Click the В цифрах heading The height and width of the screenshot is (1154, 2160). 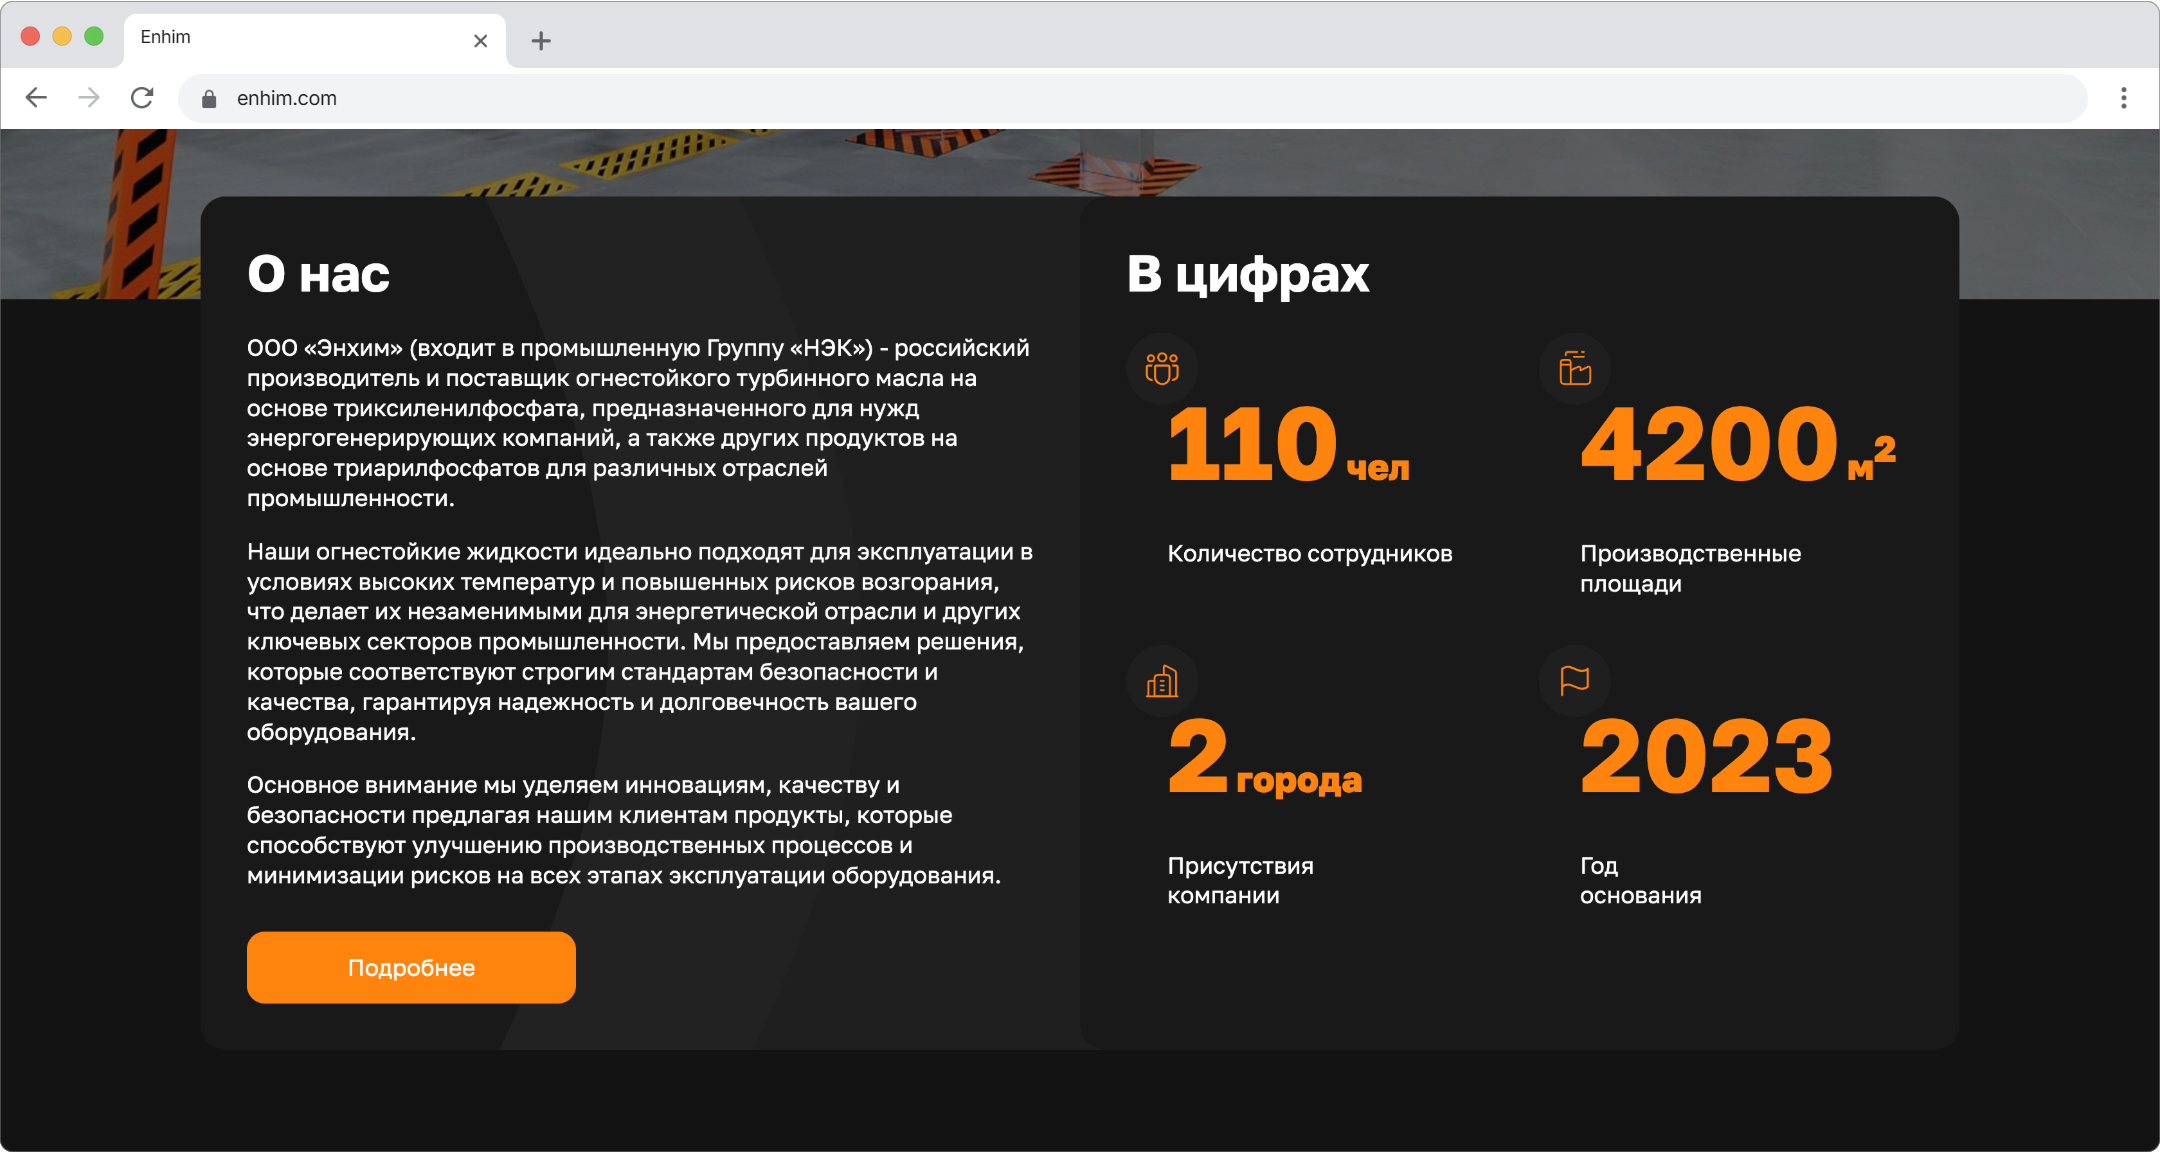click(1248, 274)
